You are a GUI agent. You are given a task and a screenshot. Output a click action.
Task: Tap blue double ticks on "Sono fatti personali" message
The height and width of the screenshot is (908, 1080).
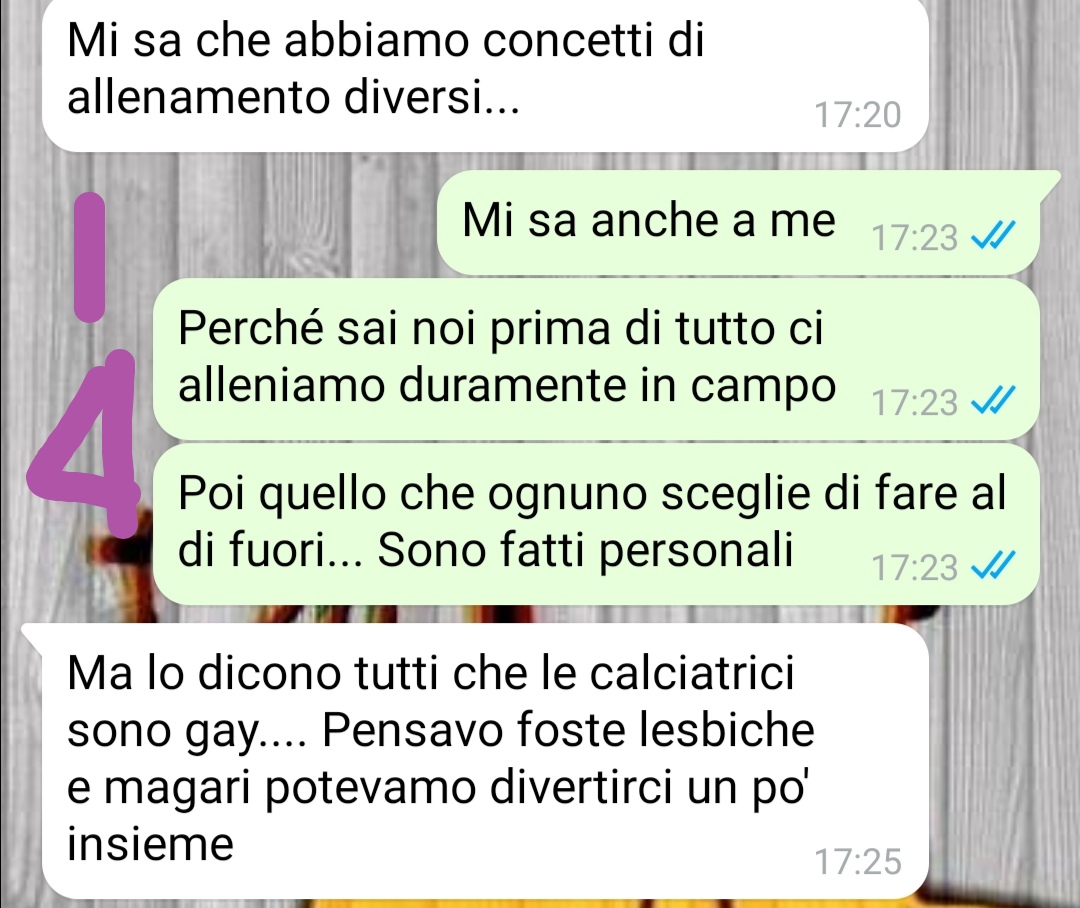[x=993, y=566]
